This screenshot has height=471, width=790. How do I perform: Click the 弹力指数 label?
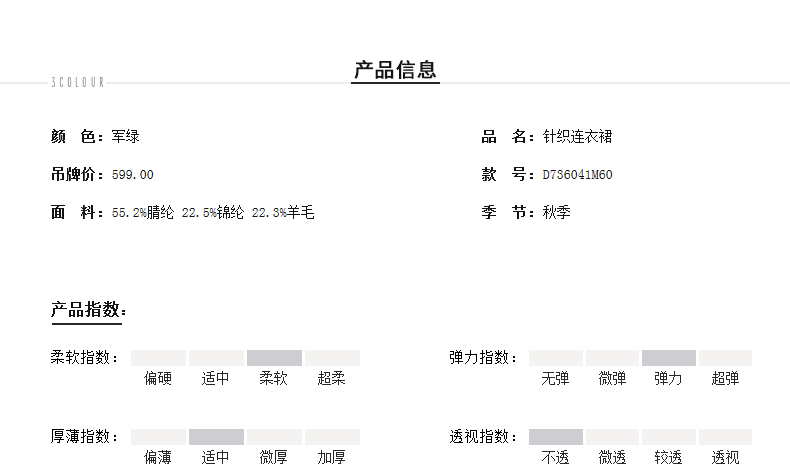[x=483, y=358]
